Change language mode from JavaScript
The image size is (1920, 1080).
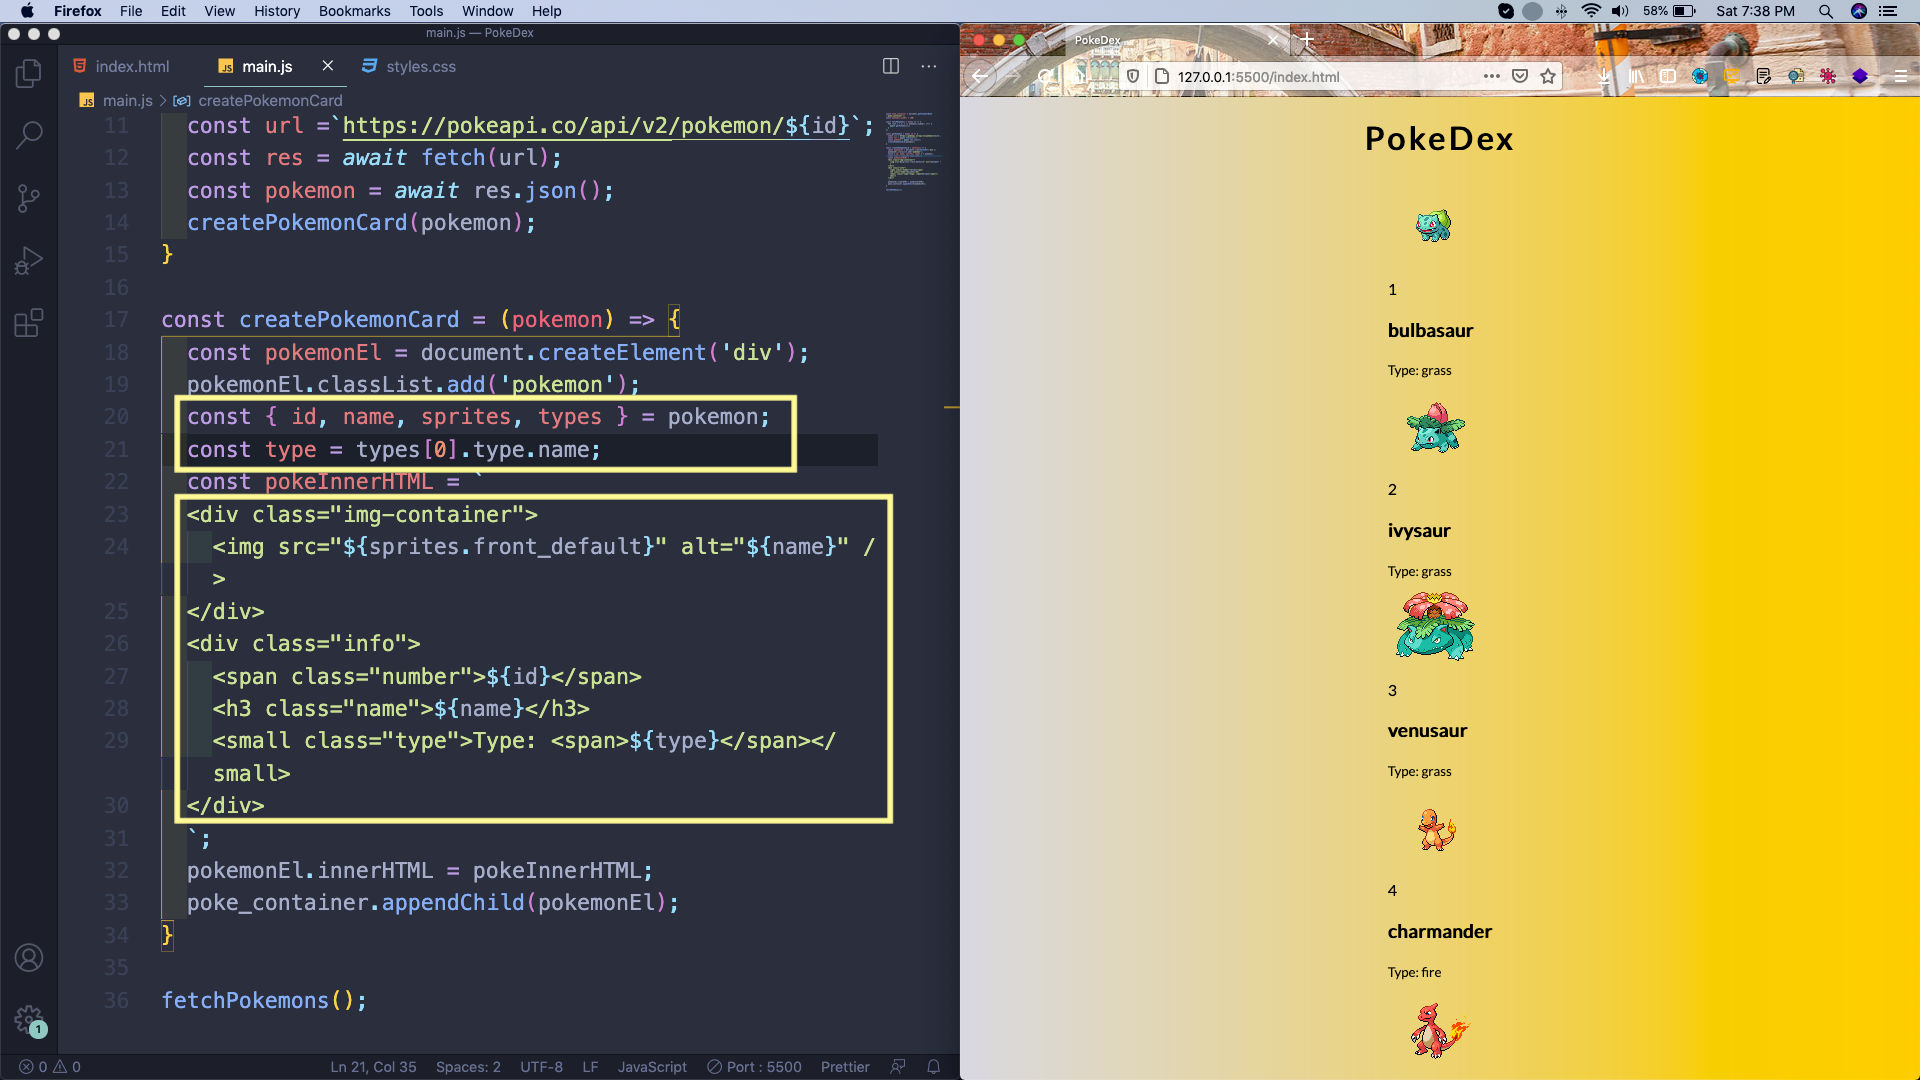point(652,1067)
